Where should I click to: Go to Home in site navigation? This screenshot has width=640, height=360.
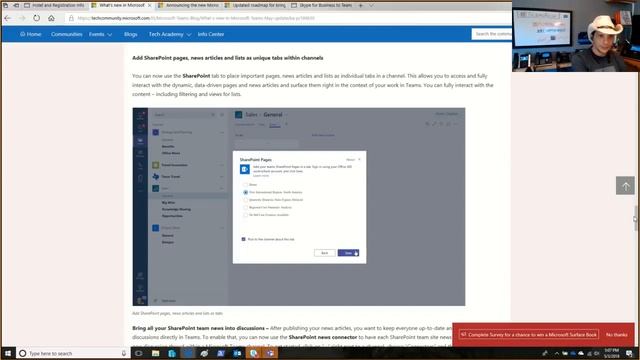coord(31,34)
